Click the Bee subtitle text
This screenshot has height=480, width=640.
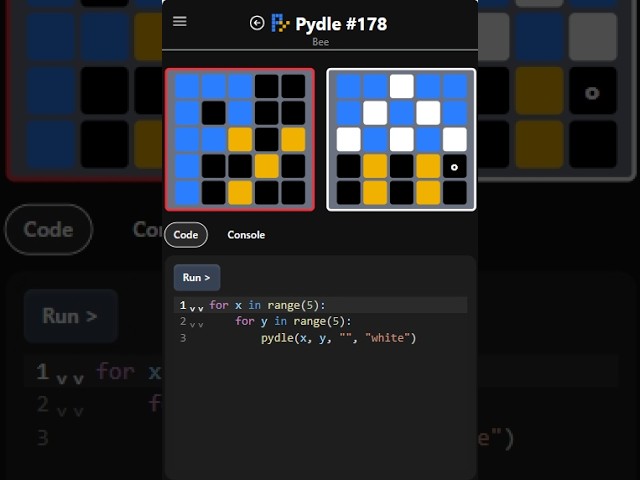(320, 42)
